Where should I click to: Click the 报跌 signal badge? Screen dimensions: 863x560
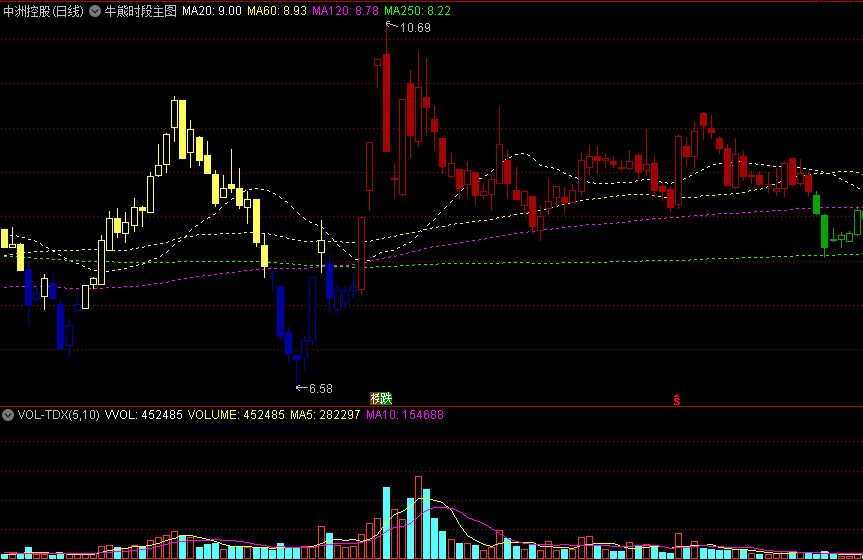click(381, 398)
